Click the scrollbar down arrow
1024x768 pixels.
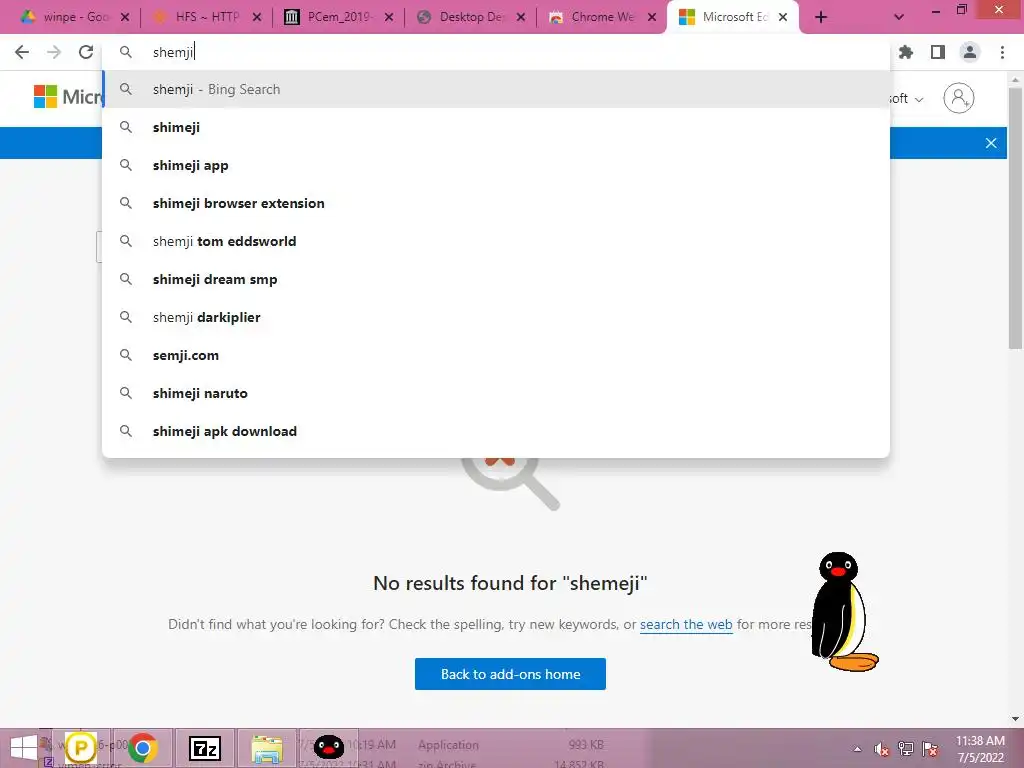coord(1015,719)
